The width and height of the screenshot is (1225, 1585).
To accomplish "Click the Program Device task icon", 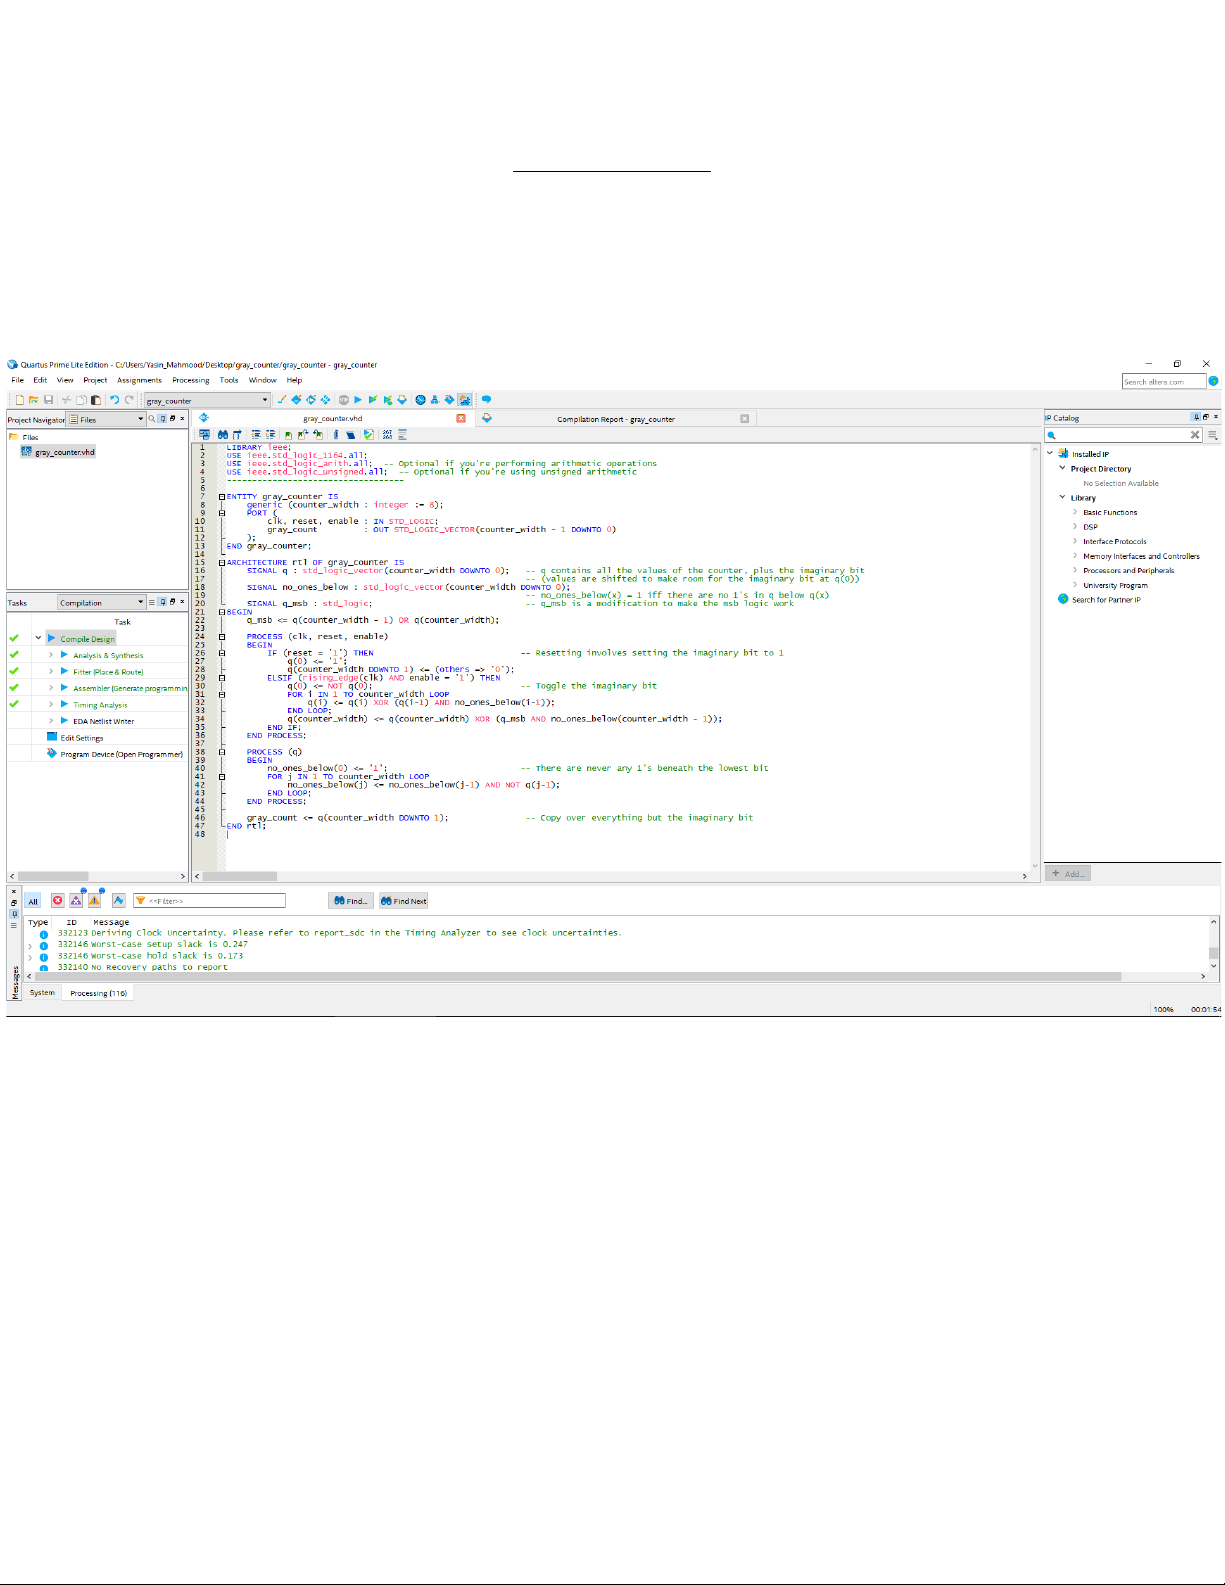I will point(52,753).
